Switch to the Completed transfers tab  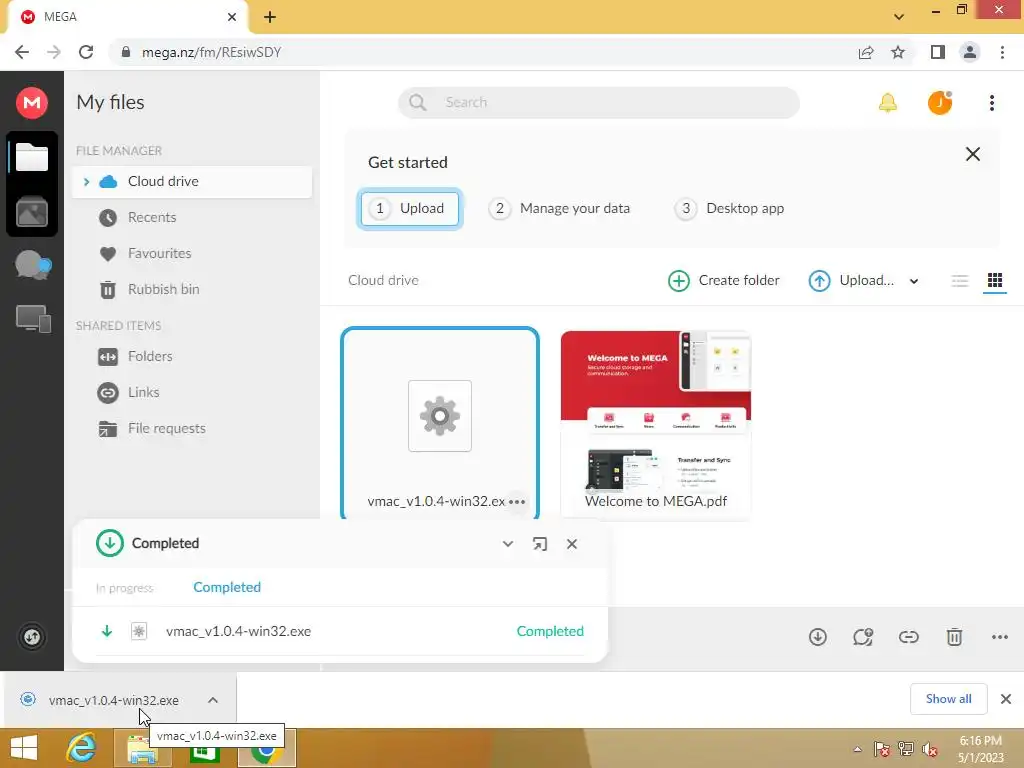[227, 587]
